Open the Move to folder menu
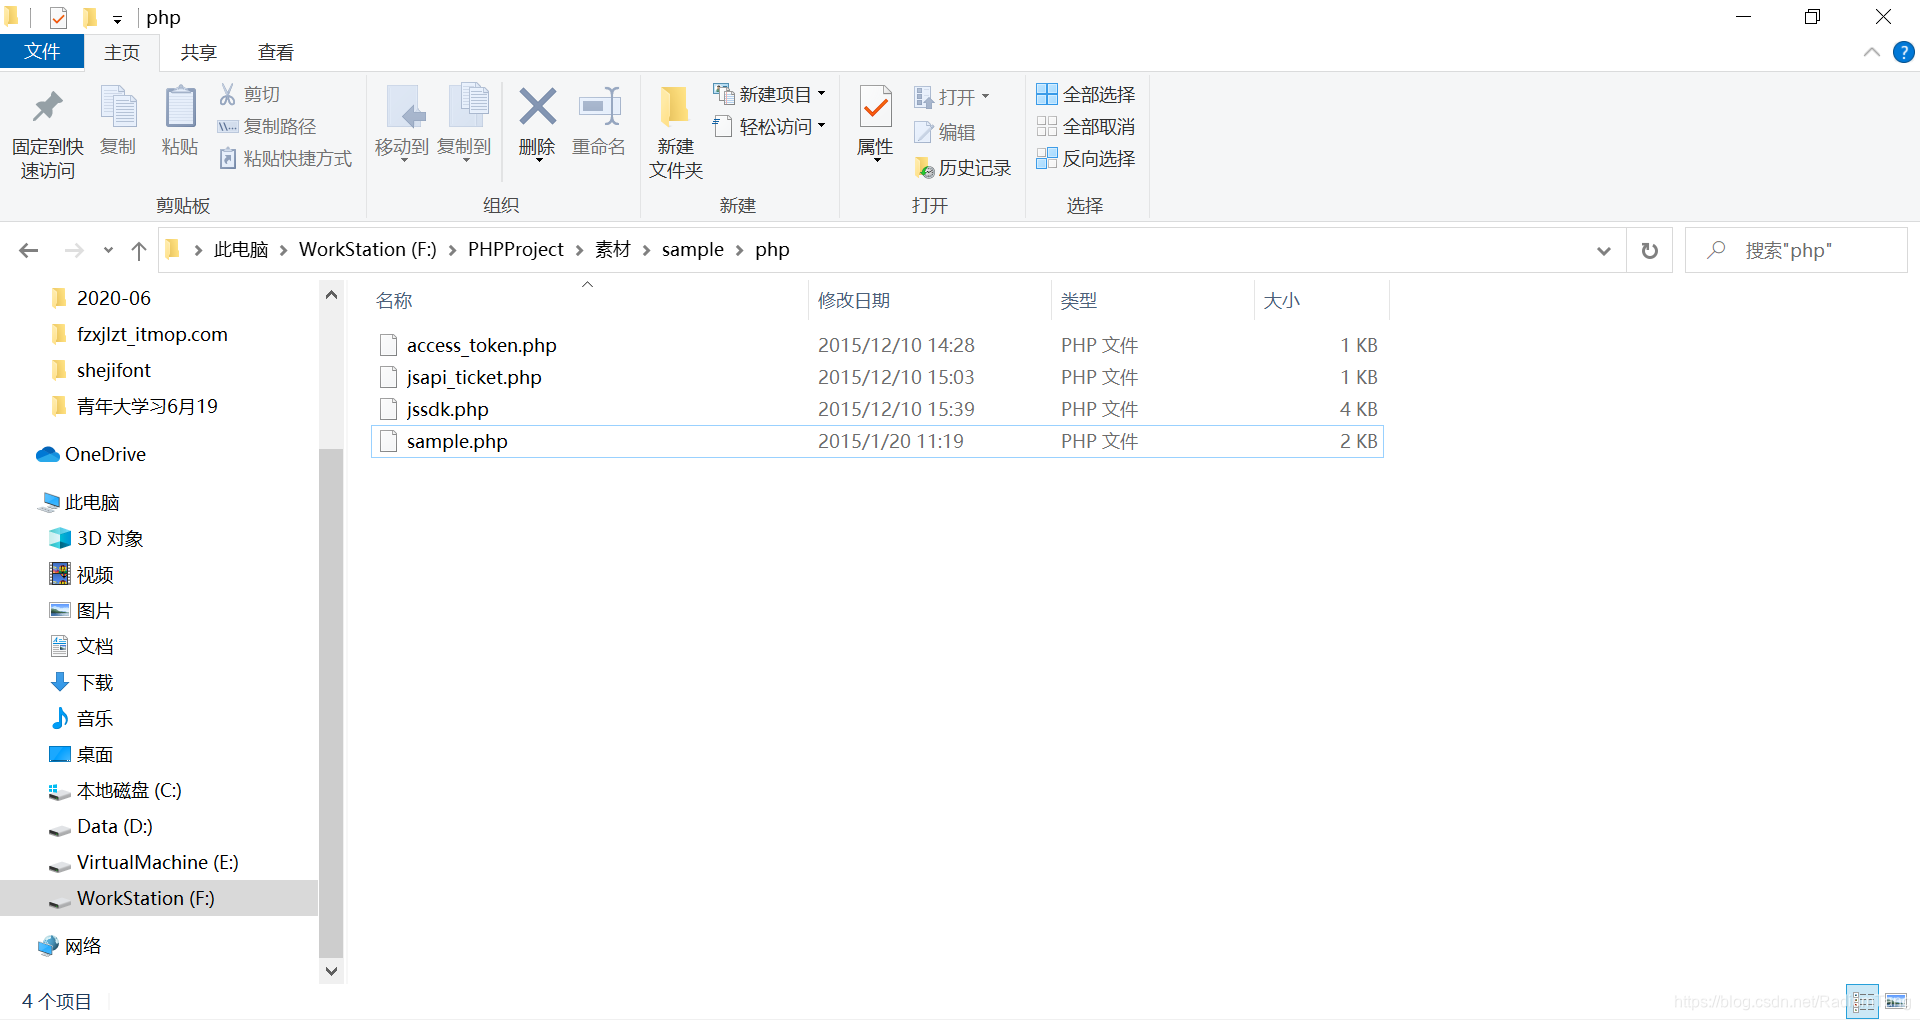 [x=402, y=122]
